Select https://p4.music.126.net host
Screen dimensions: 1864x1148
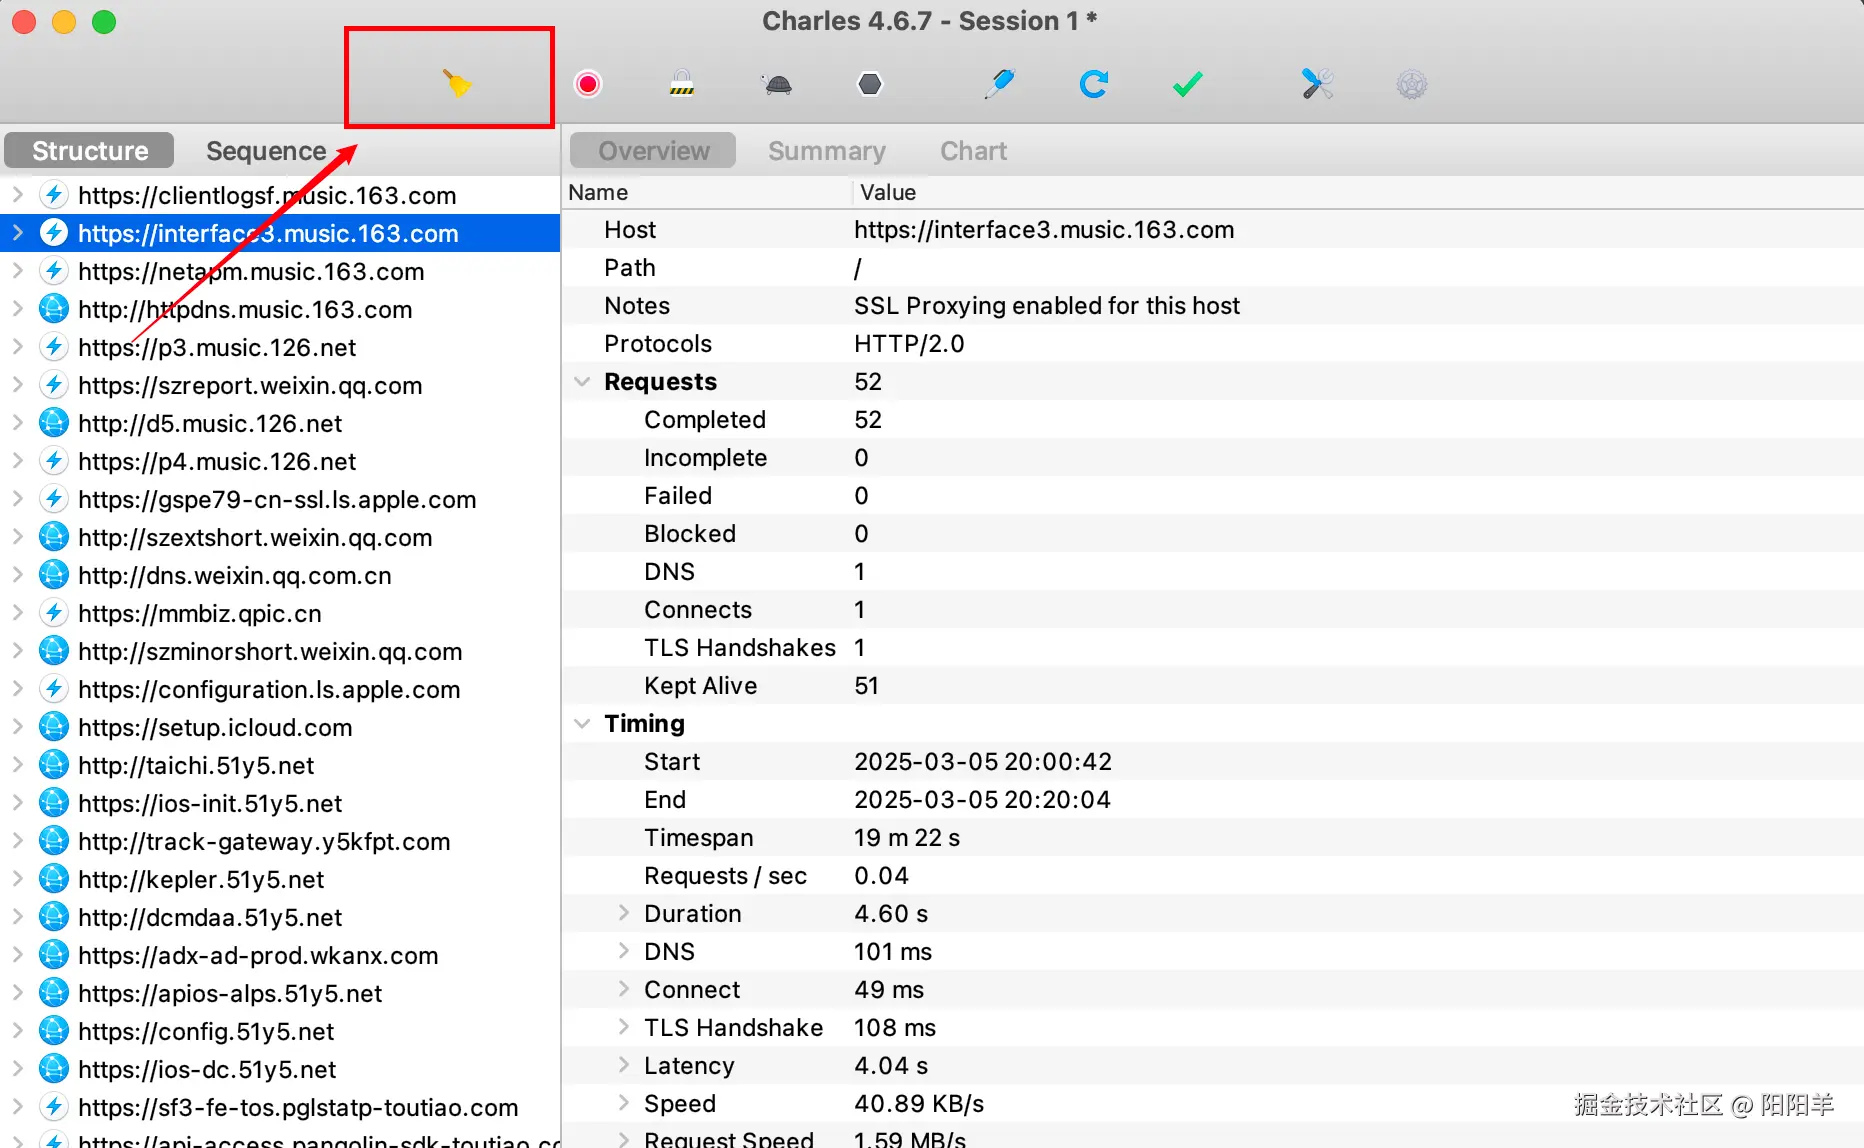click(217, 461)
